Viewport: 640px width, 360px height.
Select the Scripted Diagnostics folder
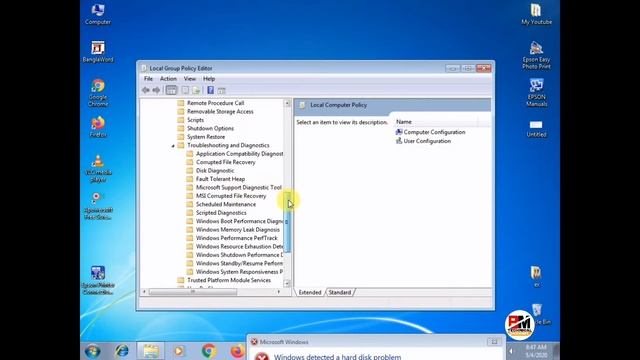tap(221, 213)
